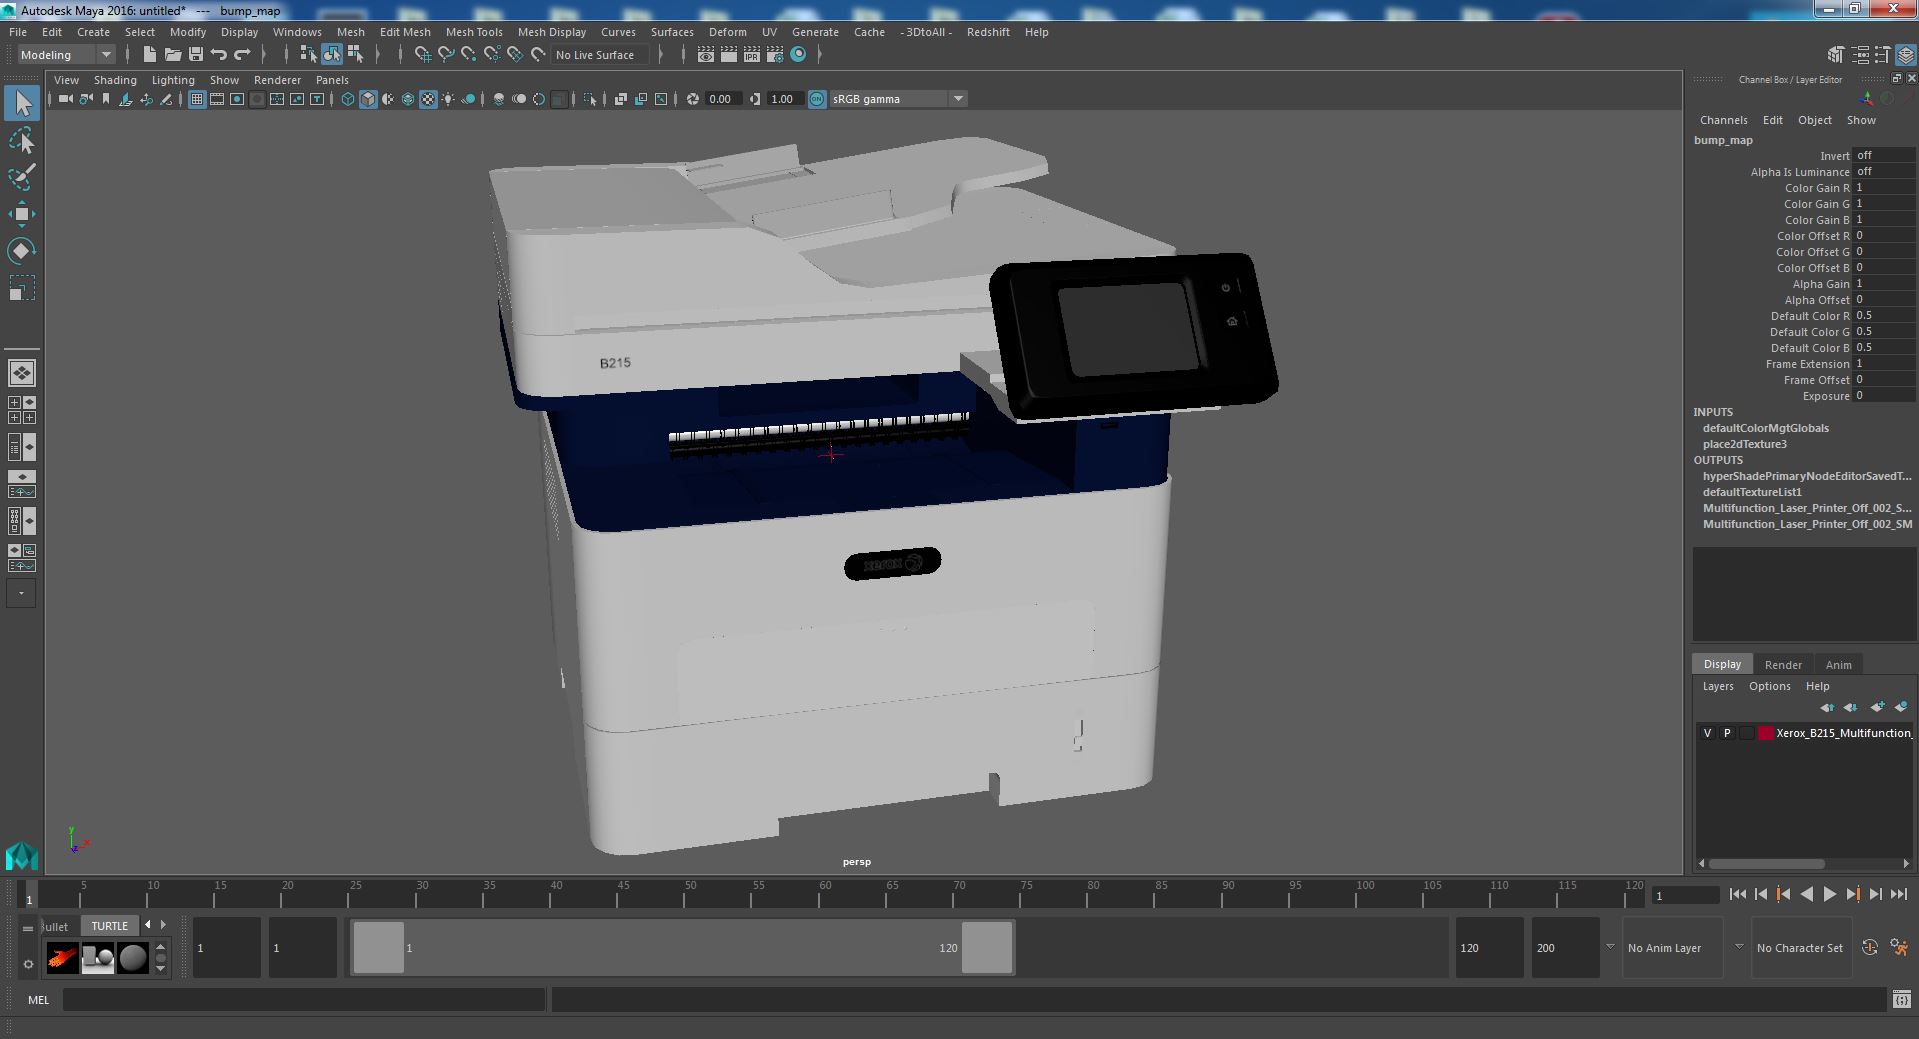Viewport: 1919px width, 1039px height.
Task: Toggle use all lights bulb icon
Action: coord(448,99)
